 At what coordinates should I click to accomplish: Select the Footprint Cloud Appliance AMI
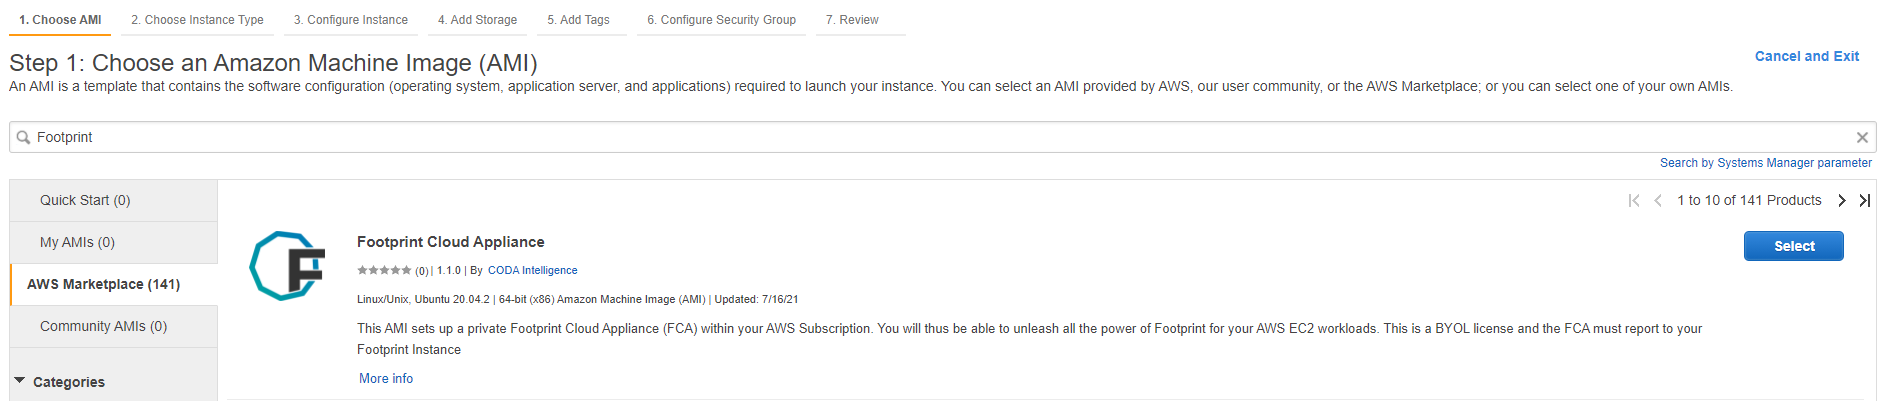tap(1793, 246)
